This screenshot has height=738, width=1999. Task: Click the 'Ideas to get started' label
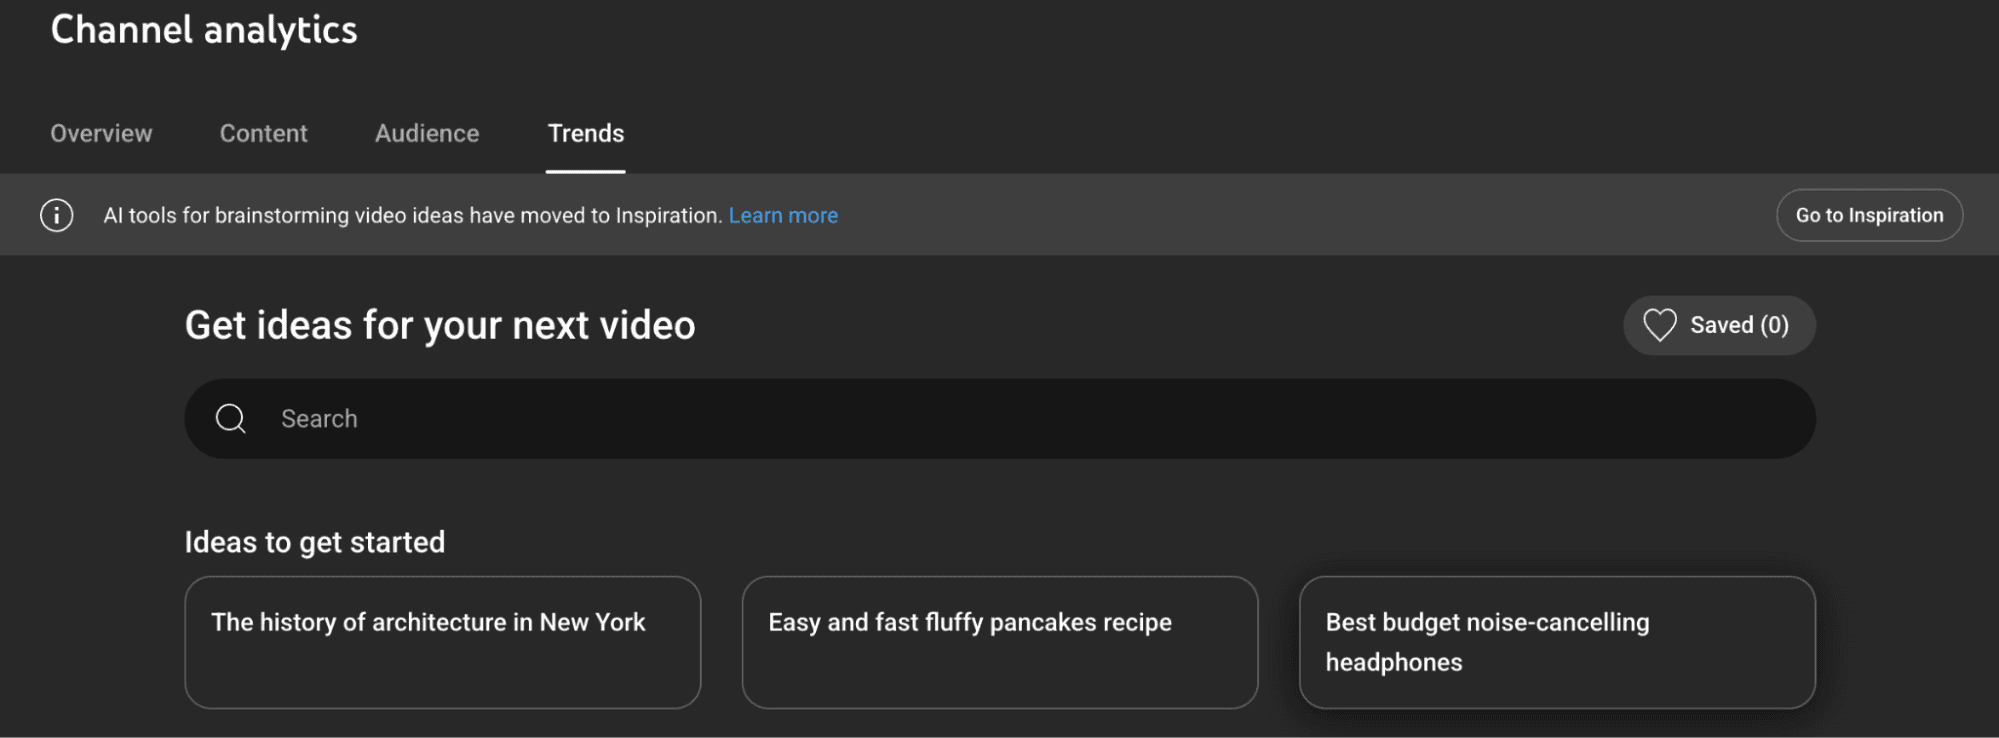315,542
